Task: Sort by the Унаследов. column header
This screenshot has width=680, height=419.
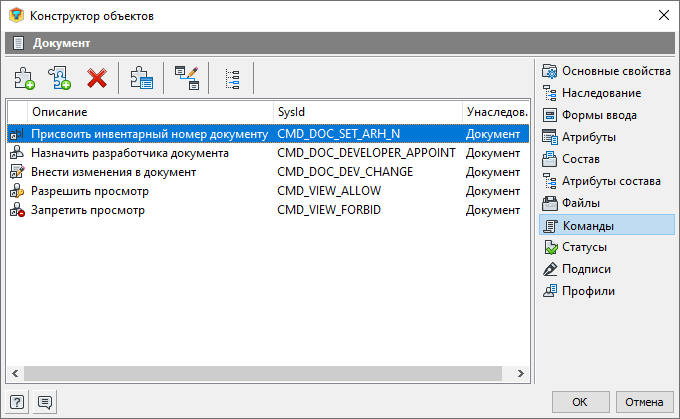Action: coord(496,112)
